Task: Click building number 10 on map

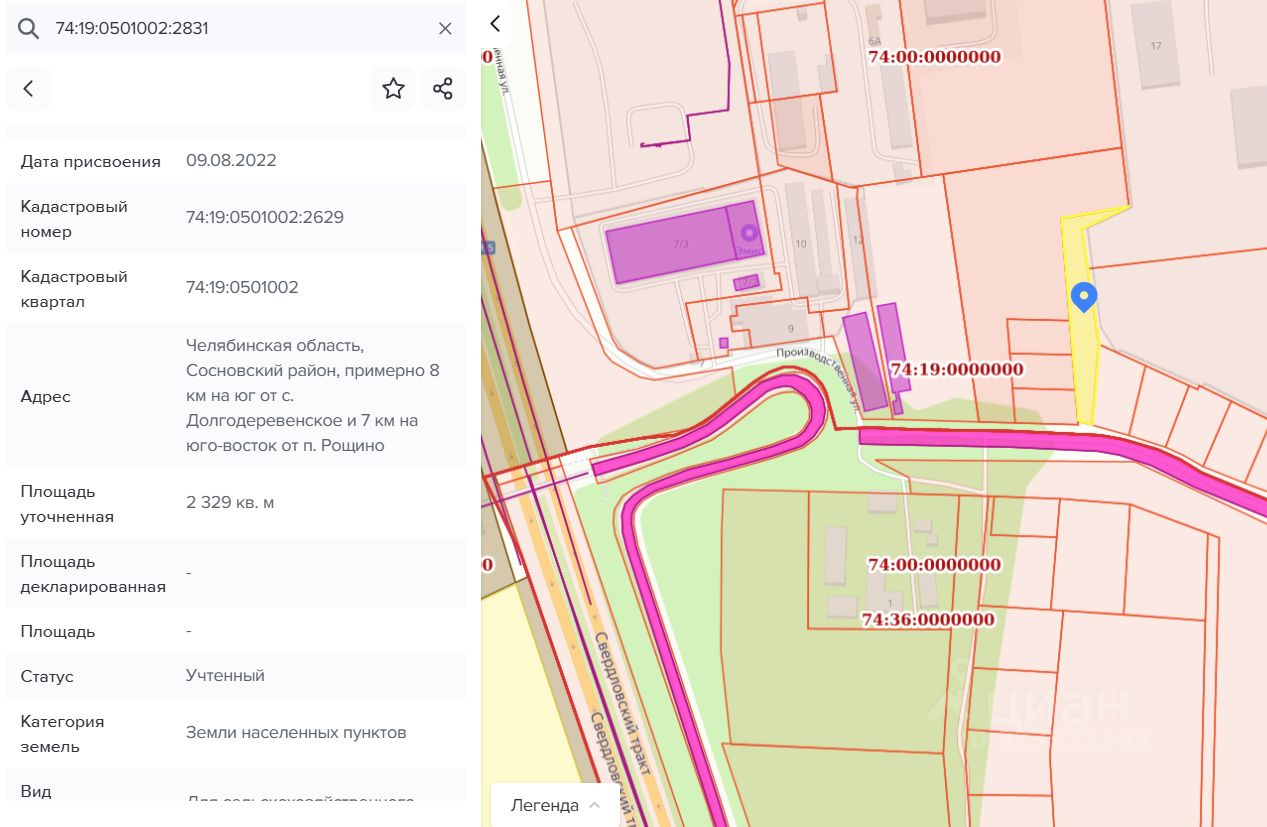Action: (801, 243)
